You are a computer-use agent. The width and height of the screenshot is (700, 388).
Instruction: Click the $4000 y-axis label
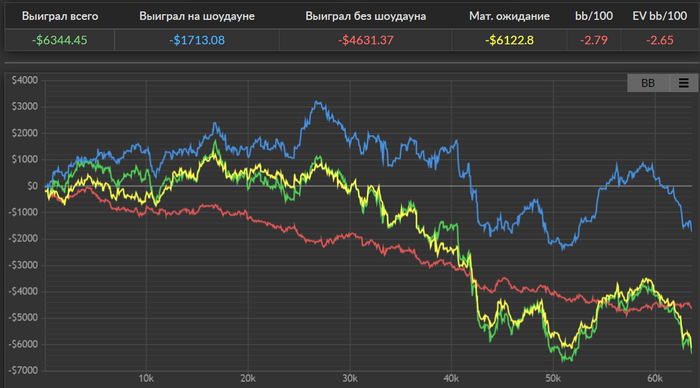click(25, 80)
